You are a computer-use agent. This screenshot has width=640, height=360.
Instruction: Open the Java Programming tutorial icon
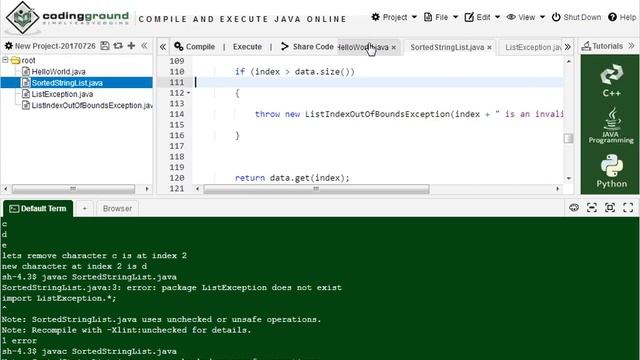(611, 125)
